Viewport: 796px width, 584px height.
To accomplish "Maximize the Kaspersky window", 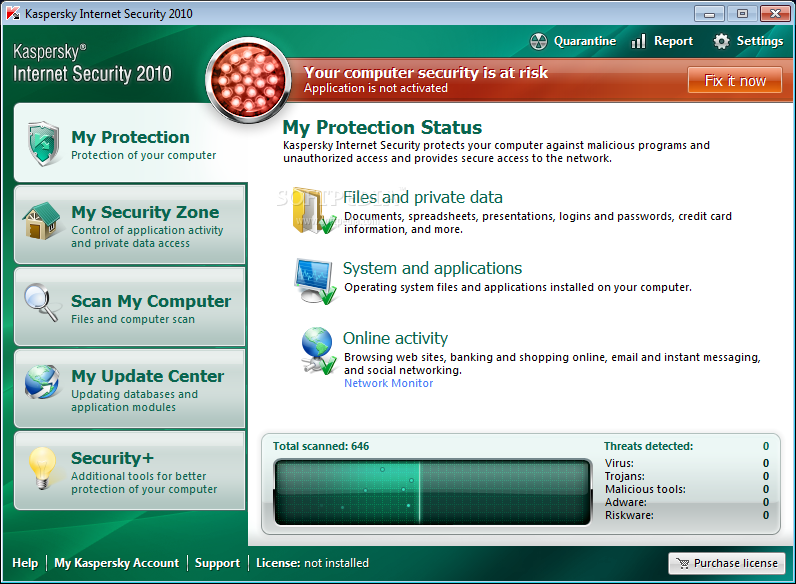I will (x=742, y=14).
